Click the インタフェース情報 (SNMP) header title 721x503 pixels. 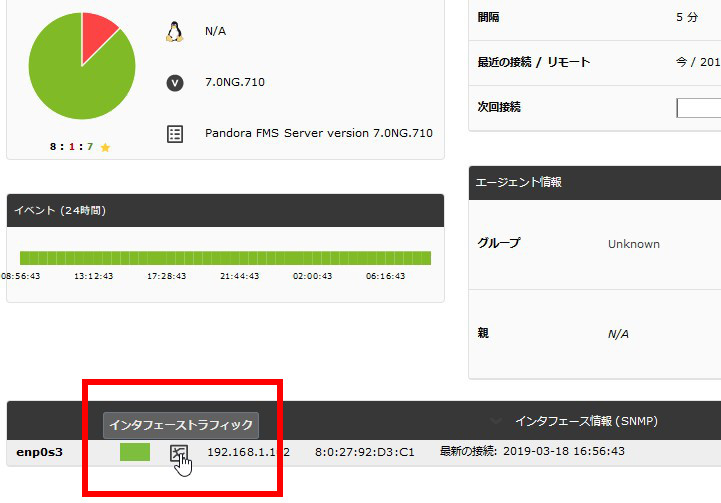(x=586, y=421)
